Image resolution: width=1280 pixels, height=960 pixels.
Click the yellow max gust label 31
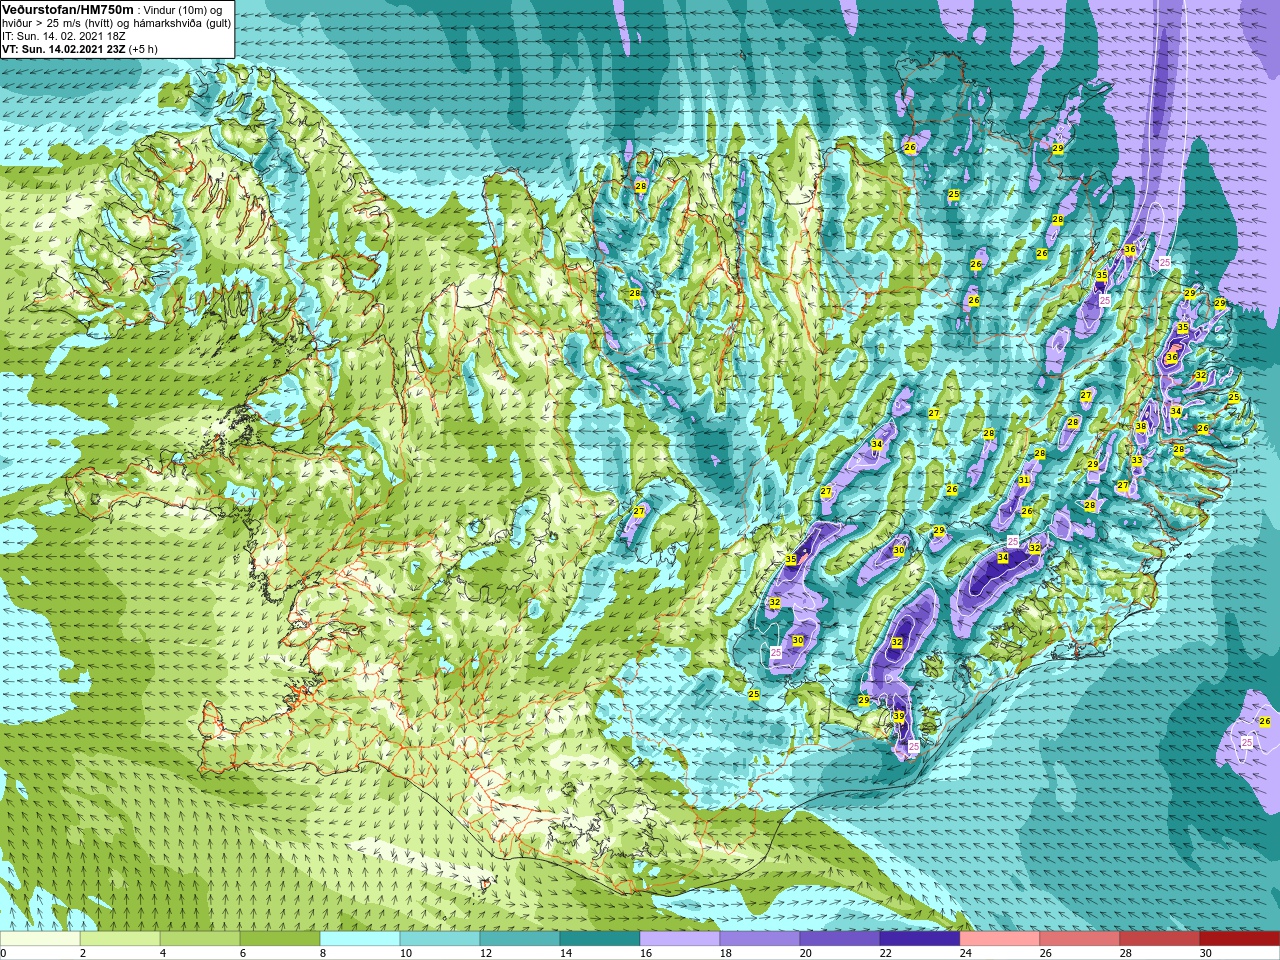(x=1024, y=481)
